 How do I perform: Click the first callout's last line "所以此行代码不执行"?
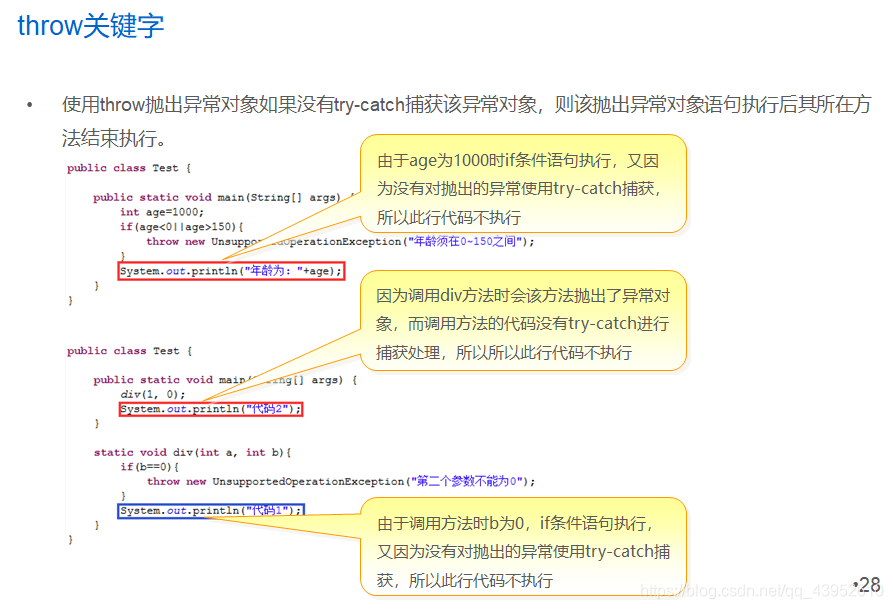point(449,217)
